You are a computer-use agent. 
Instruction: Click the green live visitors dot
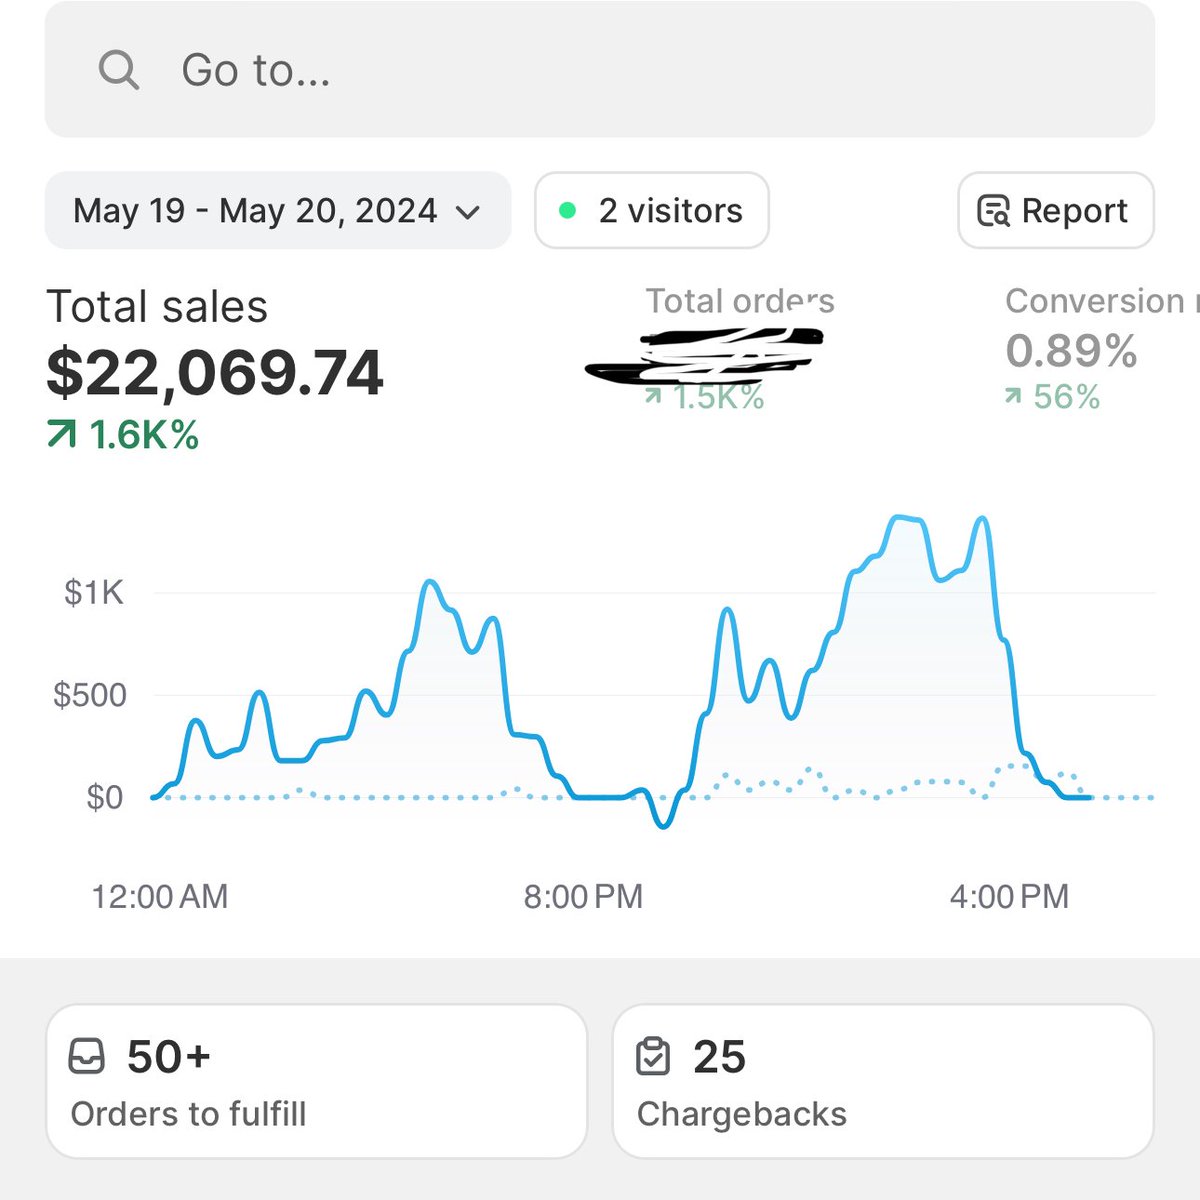pos(568,210)
